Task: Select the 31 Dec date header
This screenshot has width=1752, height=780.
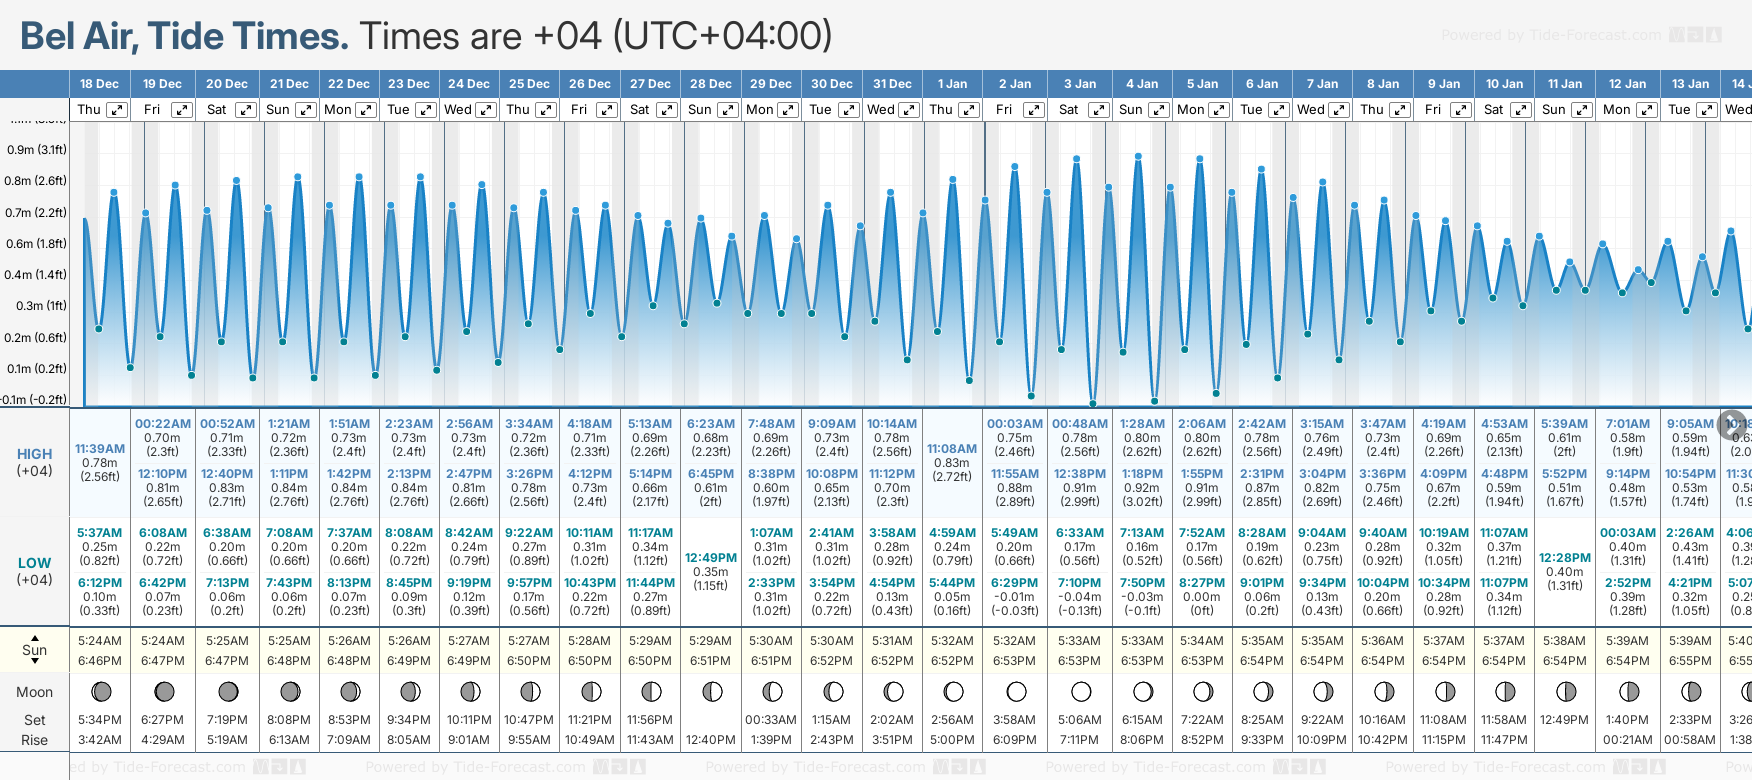Action: [x=892, y=84]
